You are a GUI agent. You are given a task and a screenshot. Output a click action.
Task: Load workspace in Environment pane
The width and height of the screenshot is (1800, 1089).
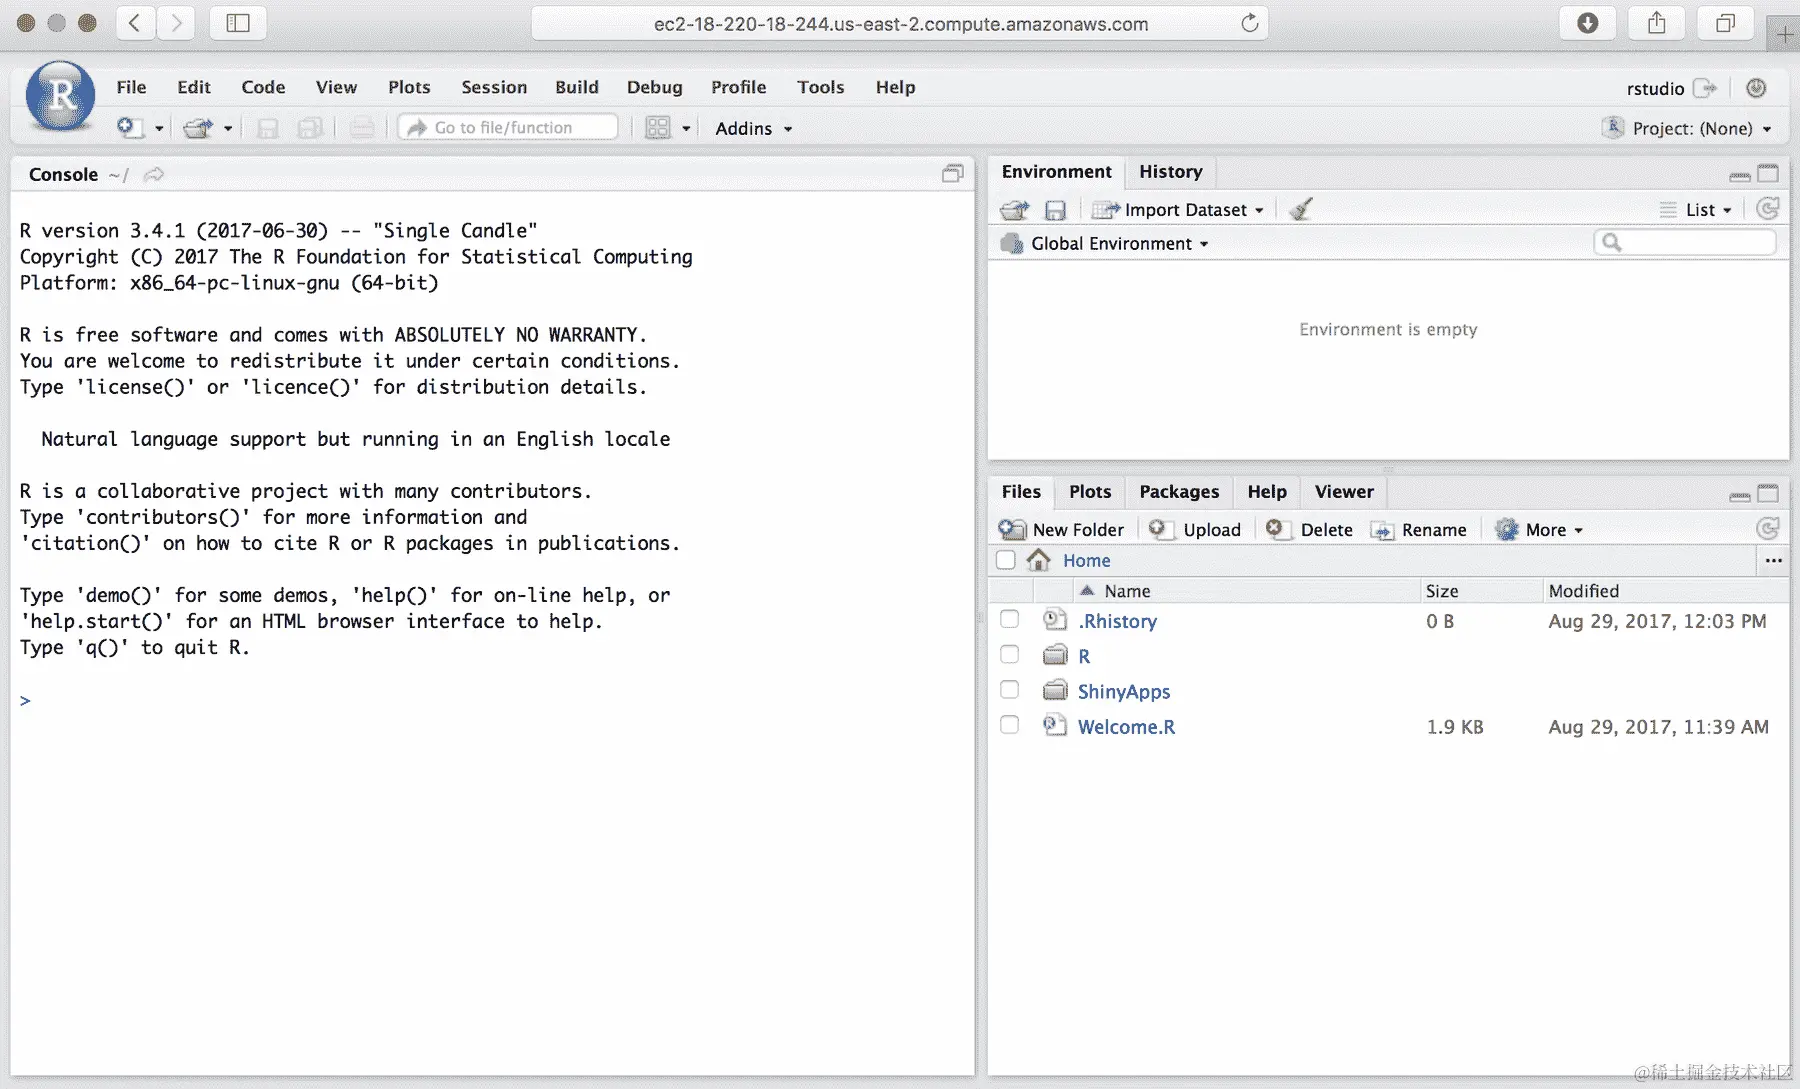point(1014,210)
